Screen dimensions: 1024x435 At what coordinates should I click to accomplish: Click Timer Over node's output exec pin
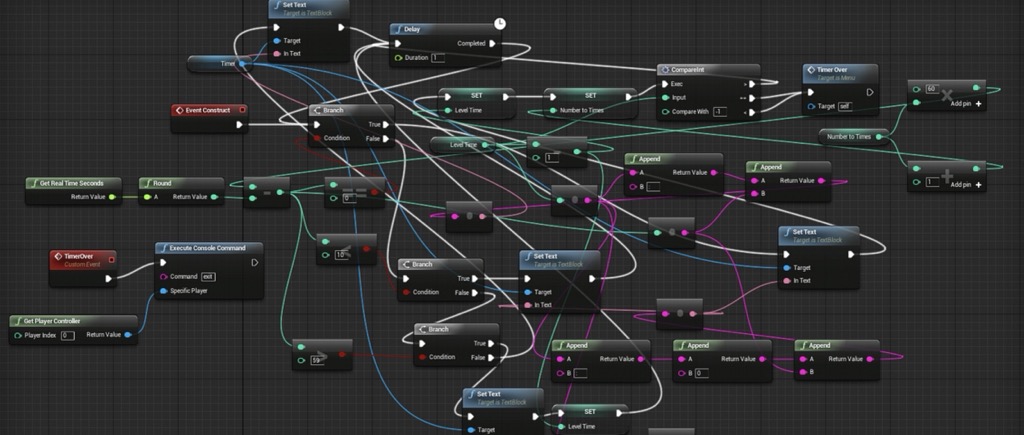870,92
